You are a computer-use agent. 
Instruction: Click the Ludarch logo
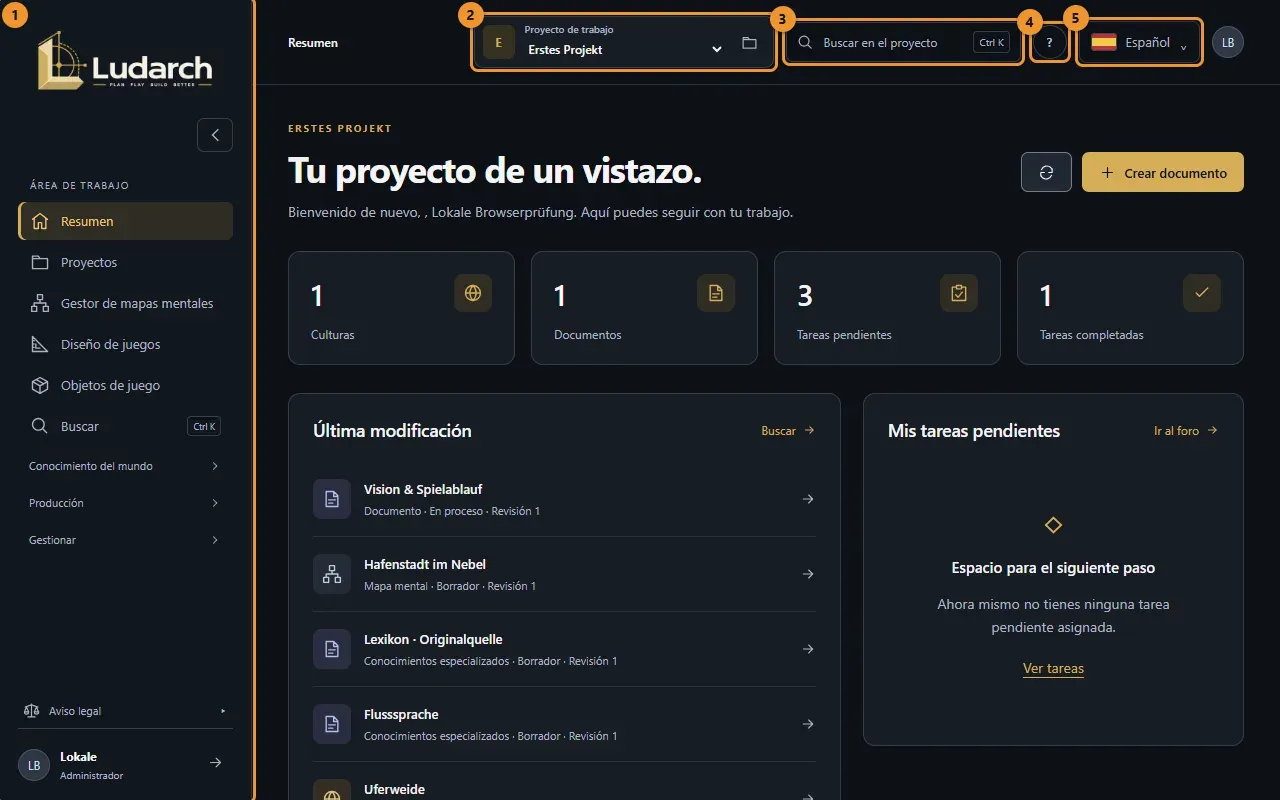125,60
